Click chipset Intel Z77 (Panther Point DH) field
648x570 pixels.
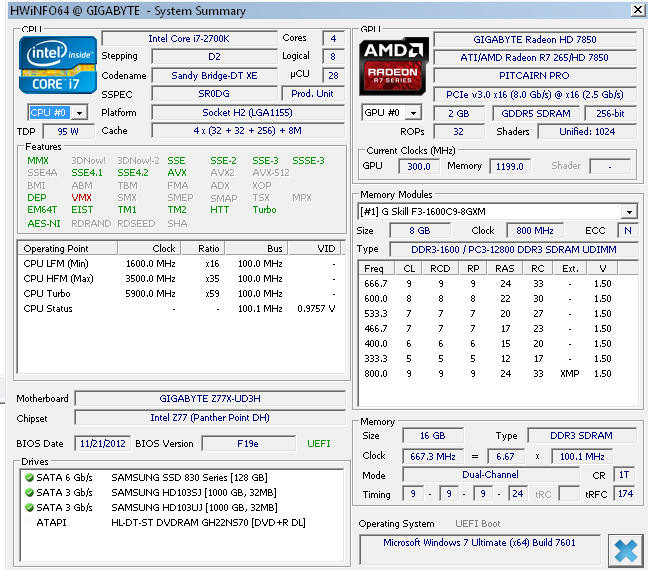tap(210, 417)
